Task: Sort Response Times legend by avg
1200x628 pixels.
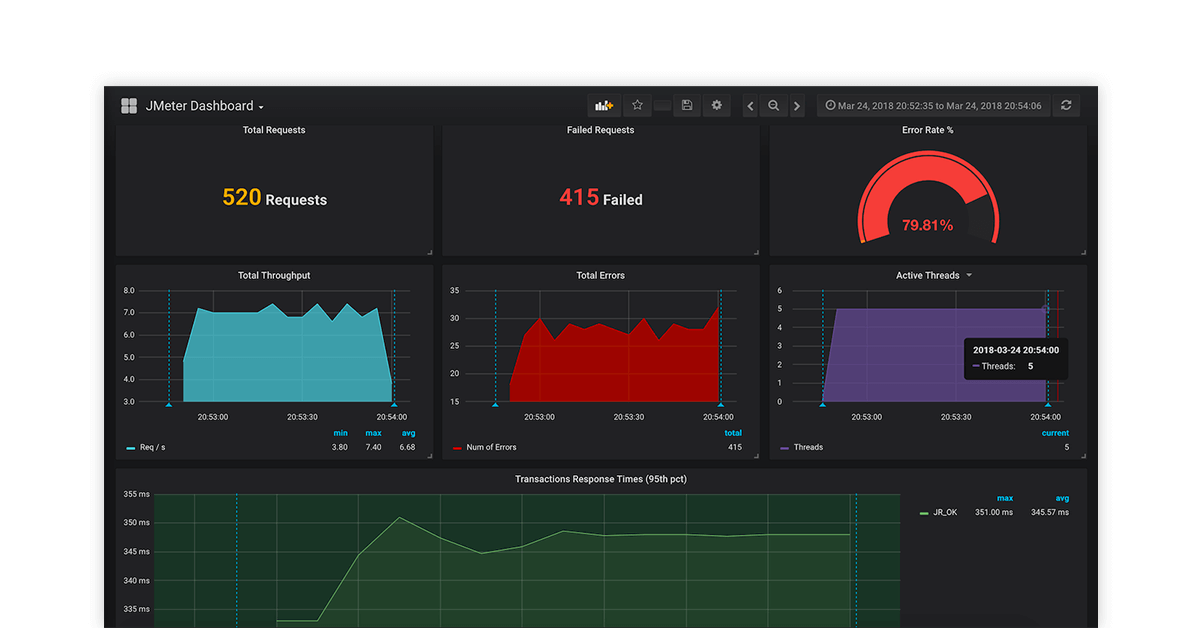Action: 1062,498
